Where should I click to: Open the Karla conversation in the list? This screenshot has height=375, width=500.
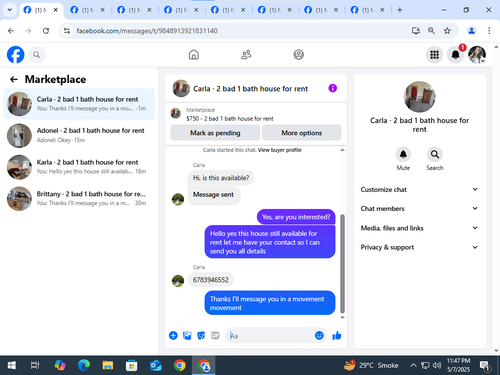(79, 167)
